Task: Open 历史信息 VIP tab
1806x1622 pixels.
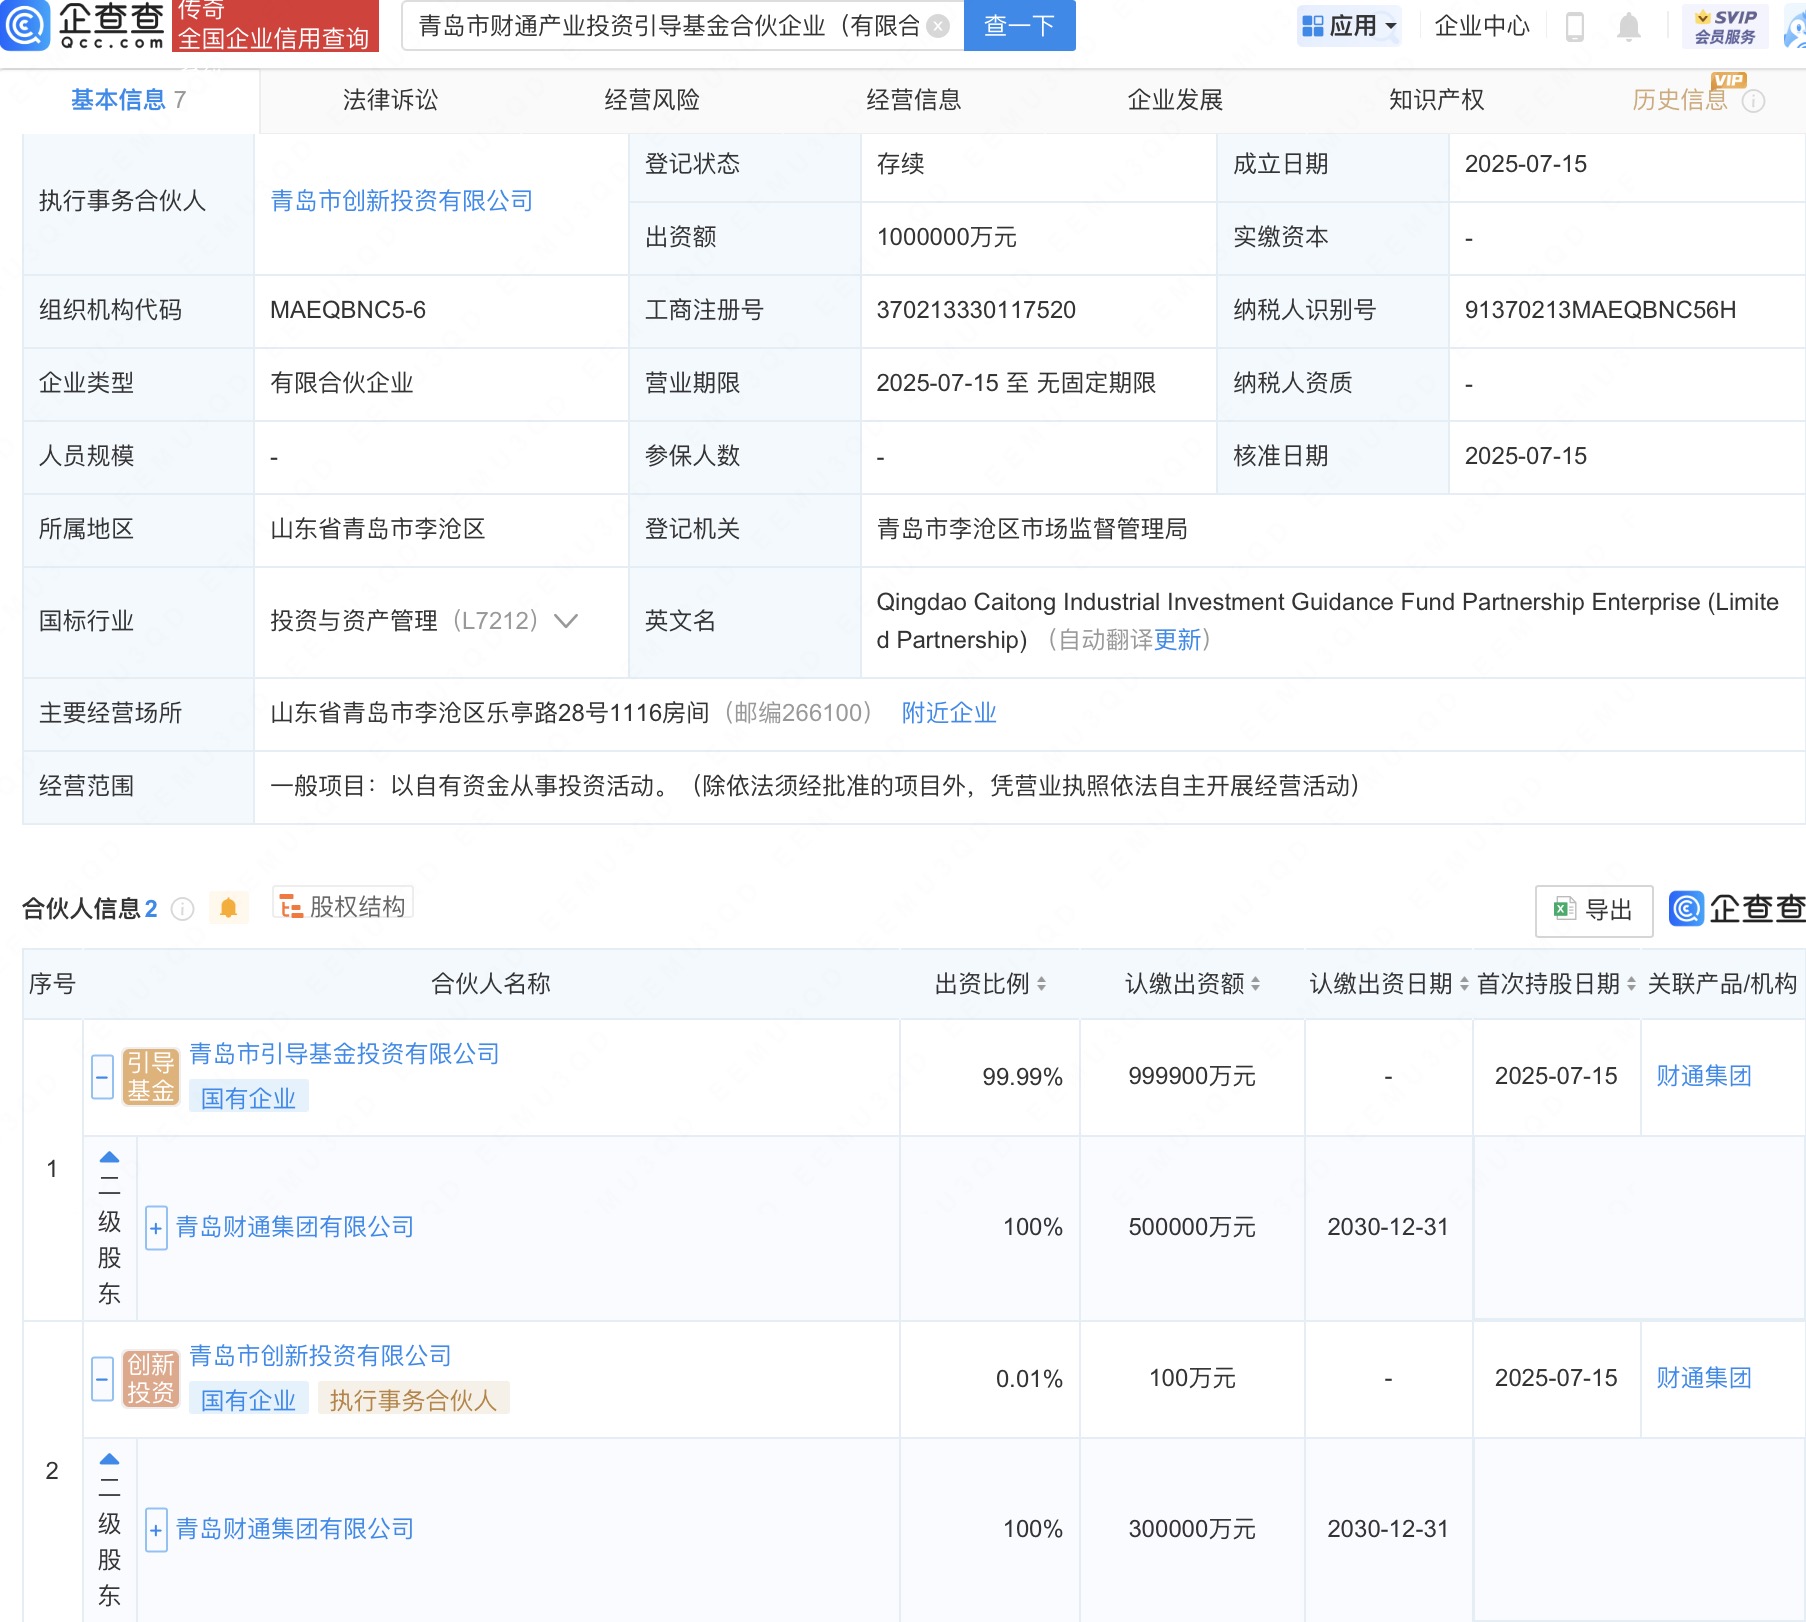Action: pos(1680,100)
